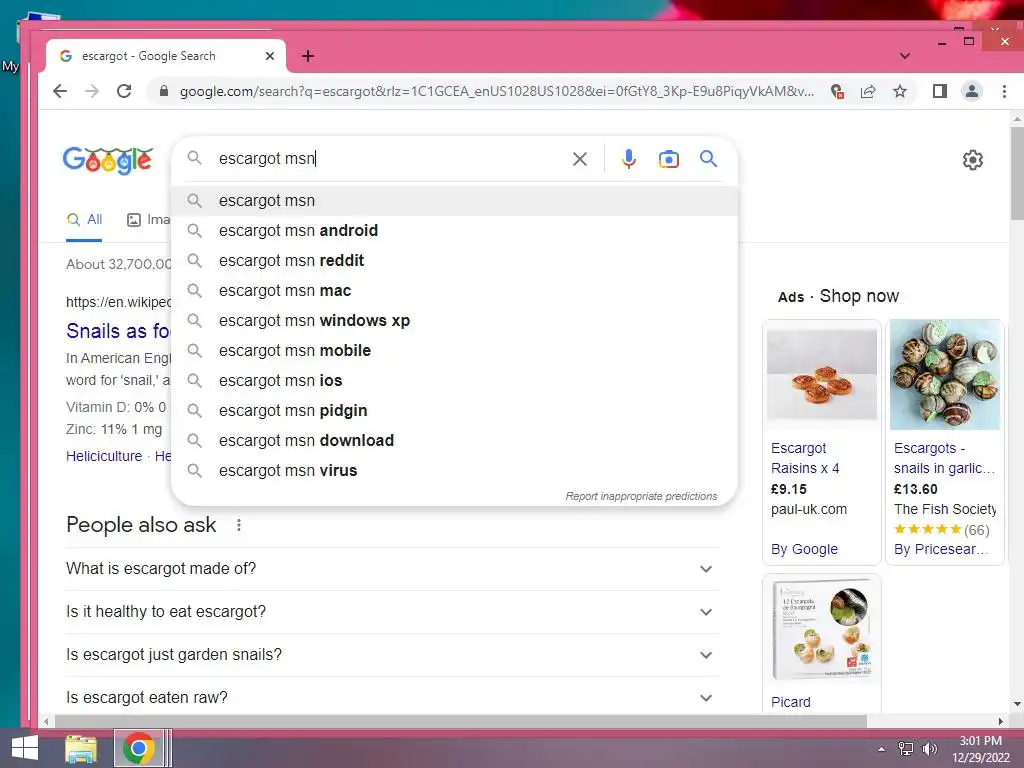Click inside the Google search input field
Image resolution: width=1024 pixels, height=768 pixels.
(392, 159)
